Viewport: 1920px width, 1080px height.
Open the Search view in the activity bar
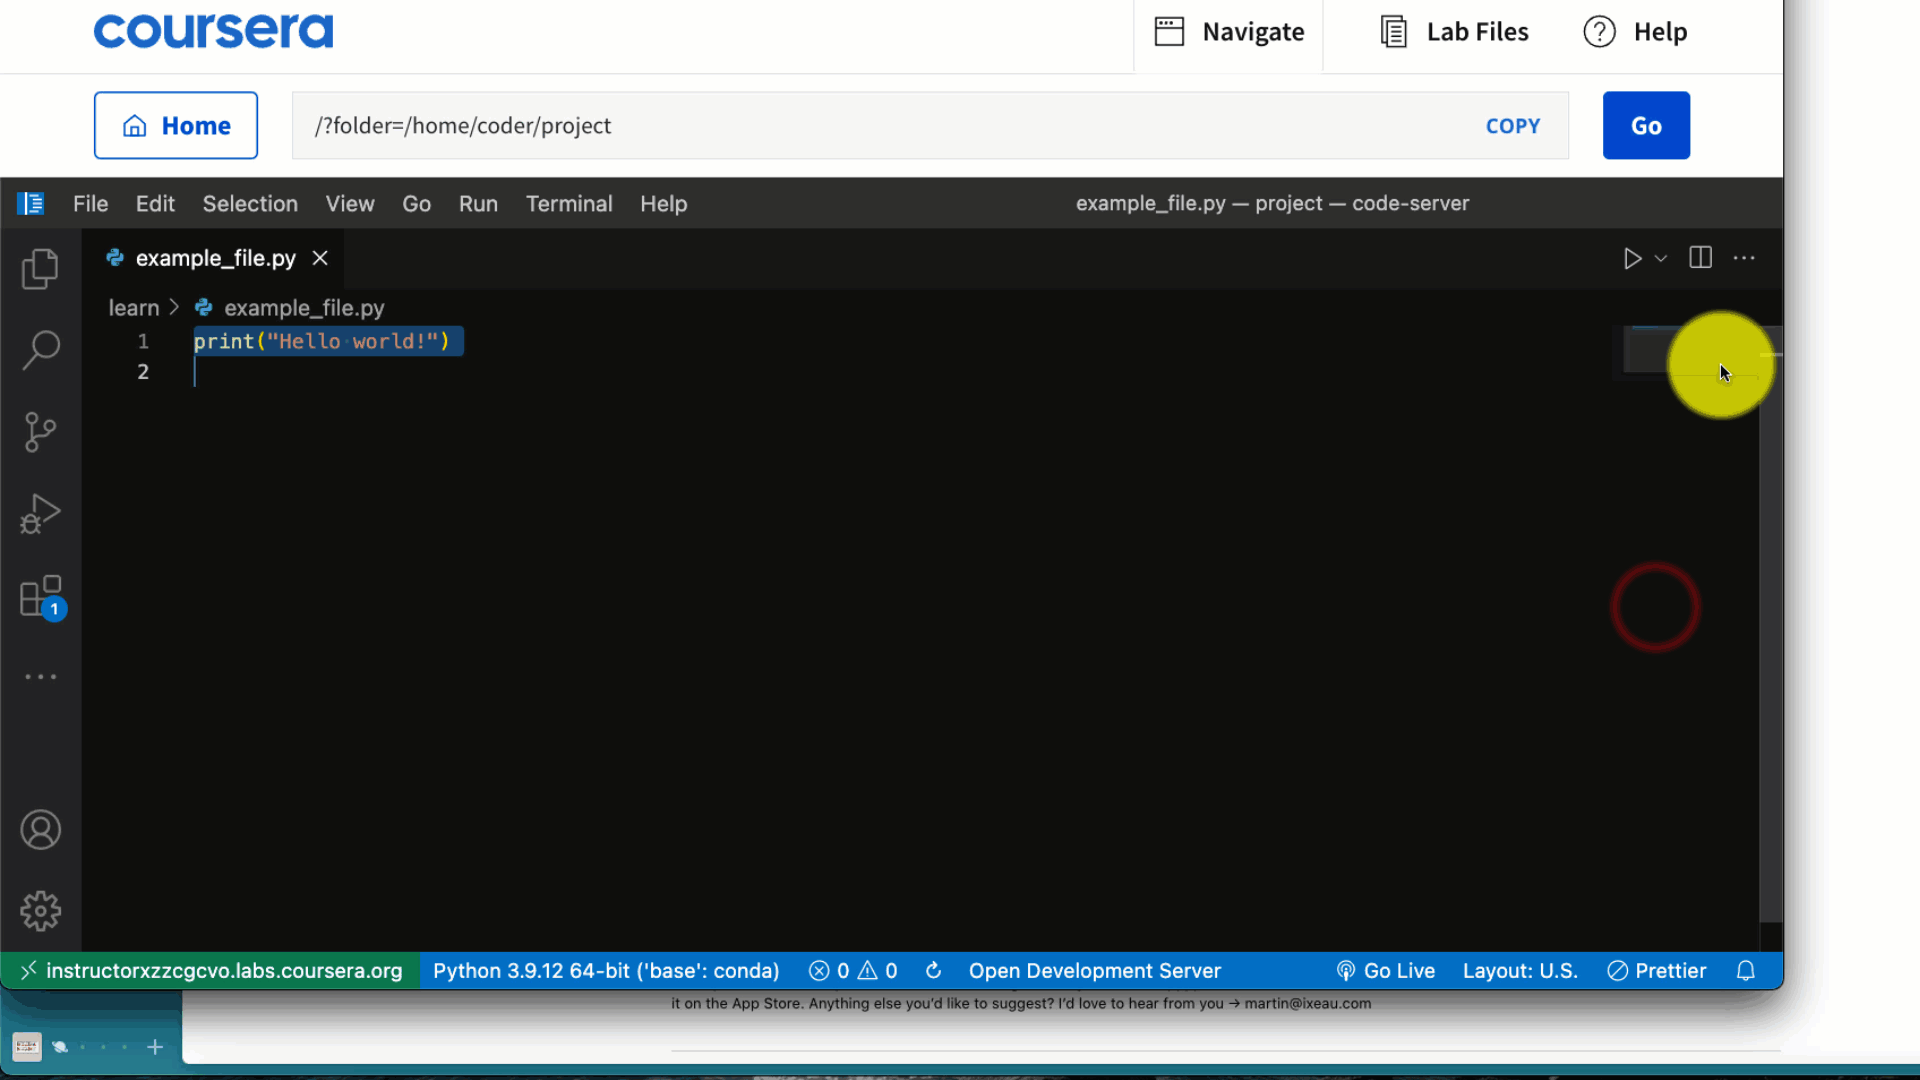pyautogui.click(x=40, y=350)
